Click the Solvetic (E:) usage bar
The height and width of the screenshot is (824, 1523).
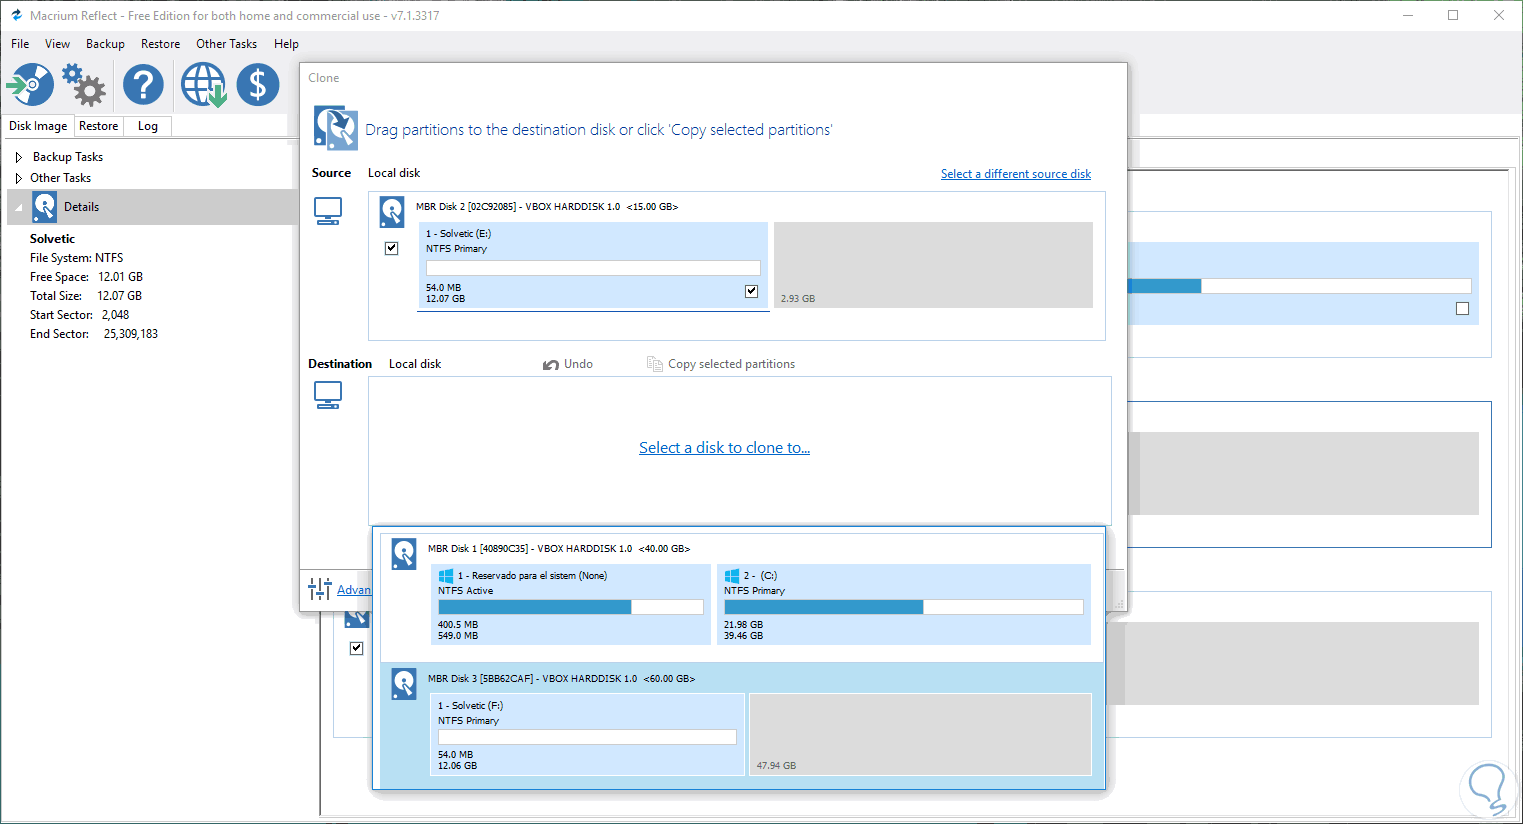pyautogui.click(x=593, y=268)
